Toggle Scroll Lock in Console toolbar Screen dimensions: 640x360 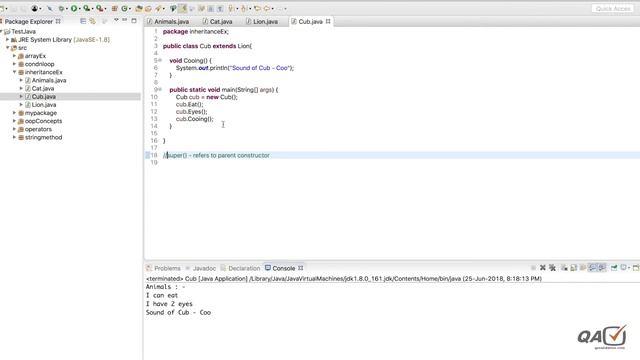tap(573, 268)
